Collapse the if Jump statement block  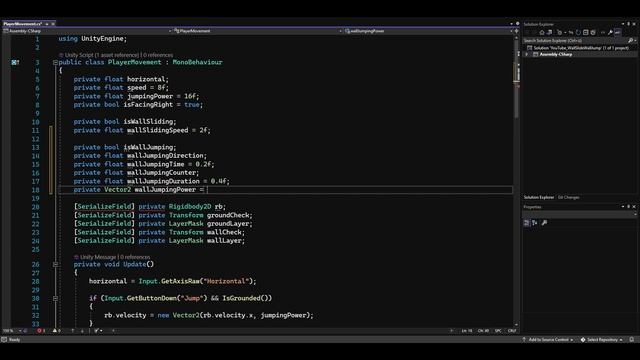tap(55, 298)
